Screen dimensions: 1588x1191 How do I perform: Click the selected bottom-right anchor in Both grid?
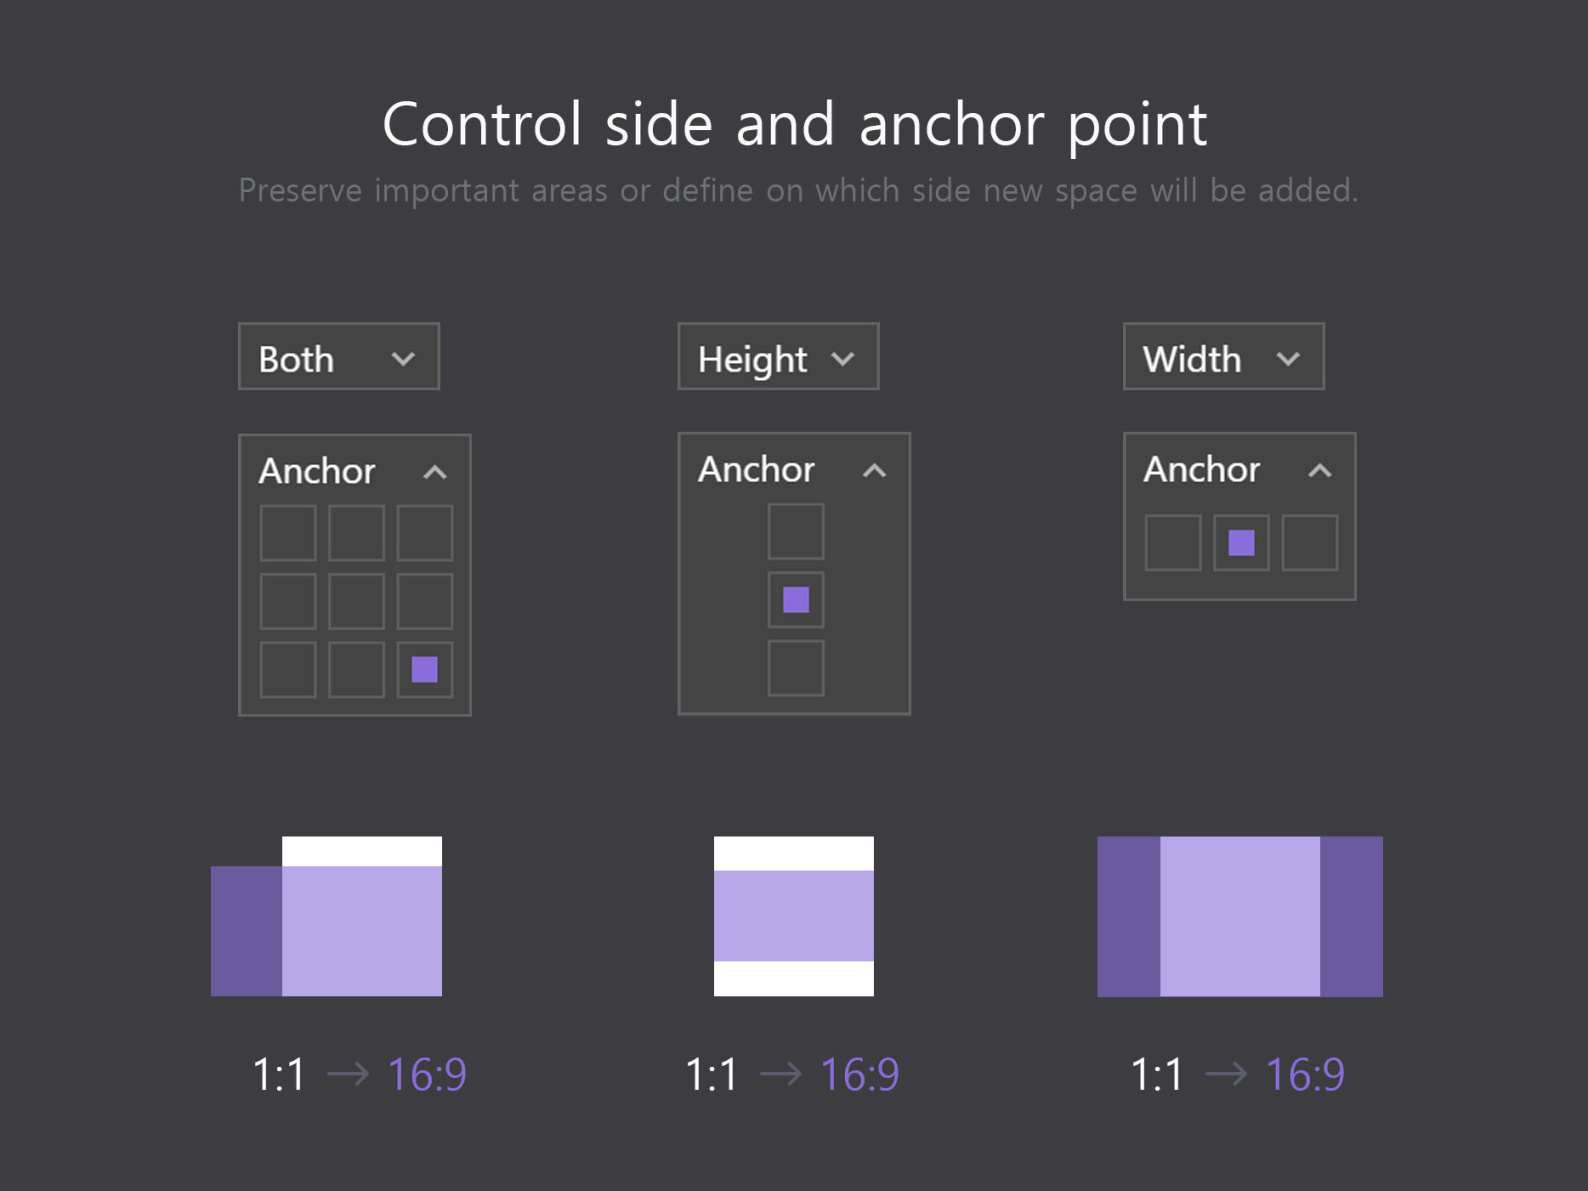[x=425, y=669]
